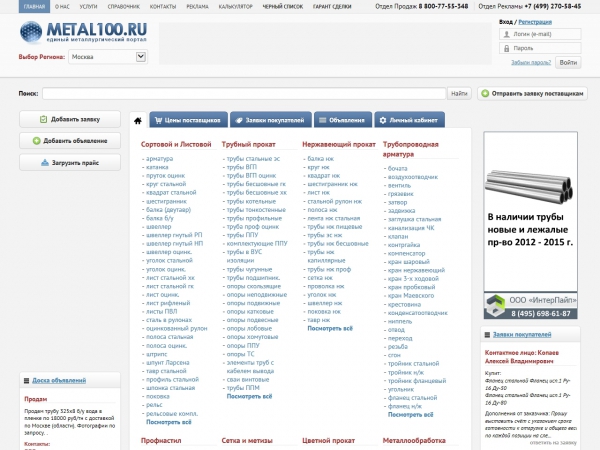The height and width of the screenshot is (450, 600).
Task: Click the user icon in login field
Action: [x=506, y=34]
